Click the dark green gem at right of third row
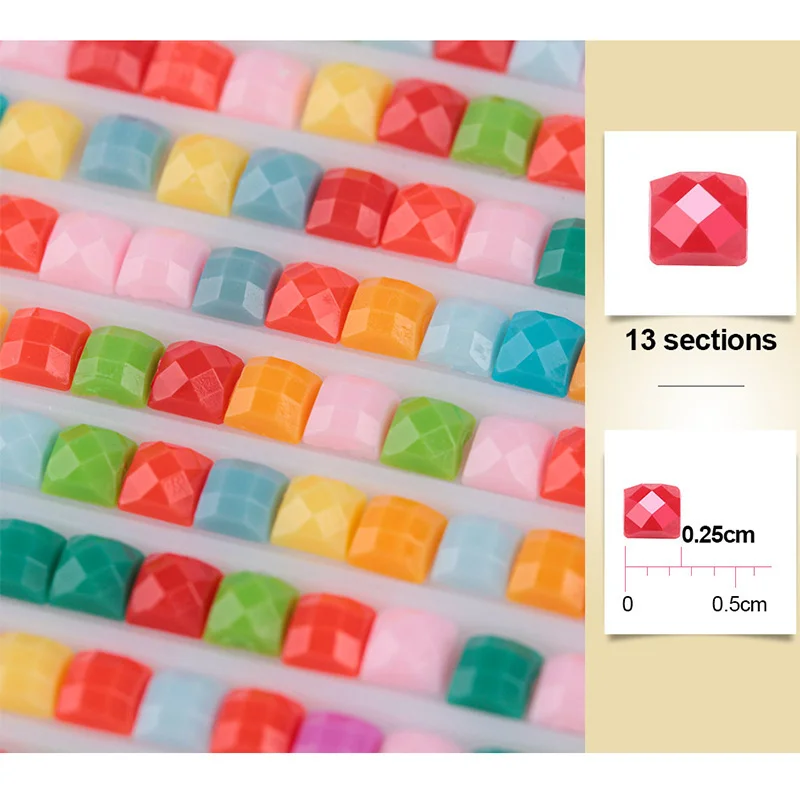Screen dimensions: 800x800 [x=561, y=256]
